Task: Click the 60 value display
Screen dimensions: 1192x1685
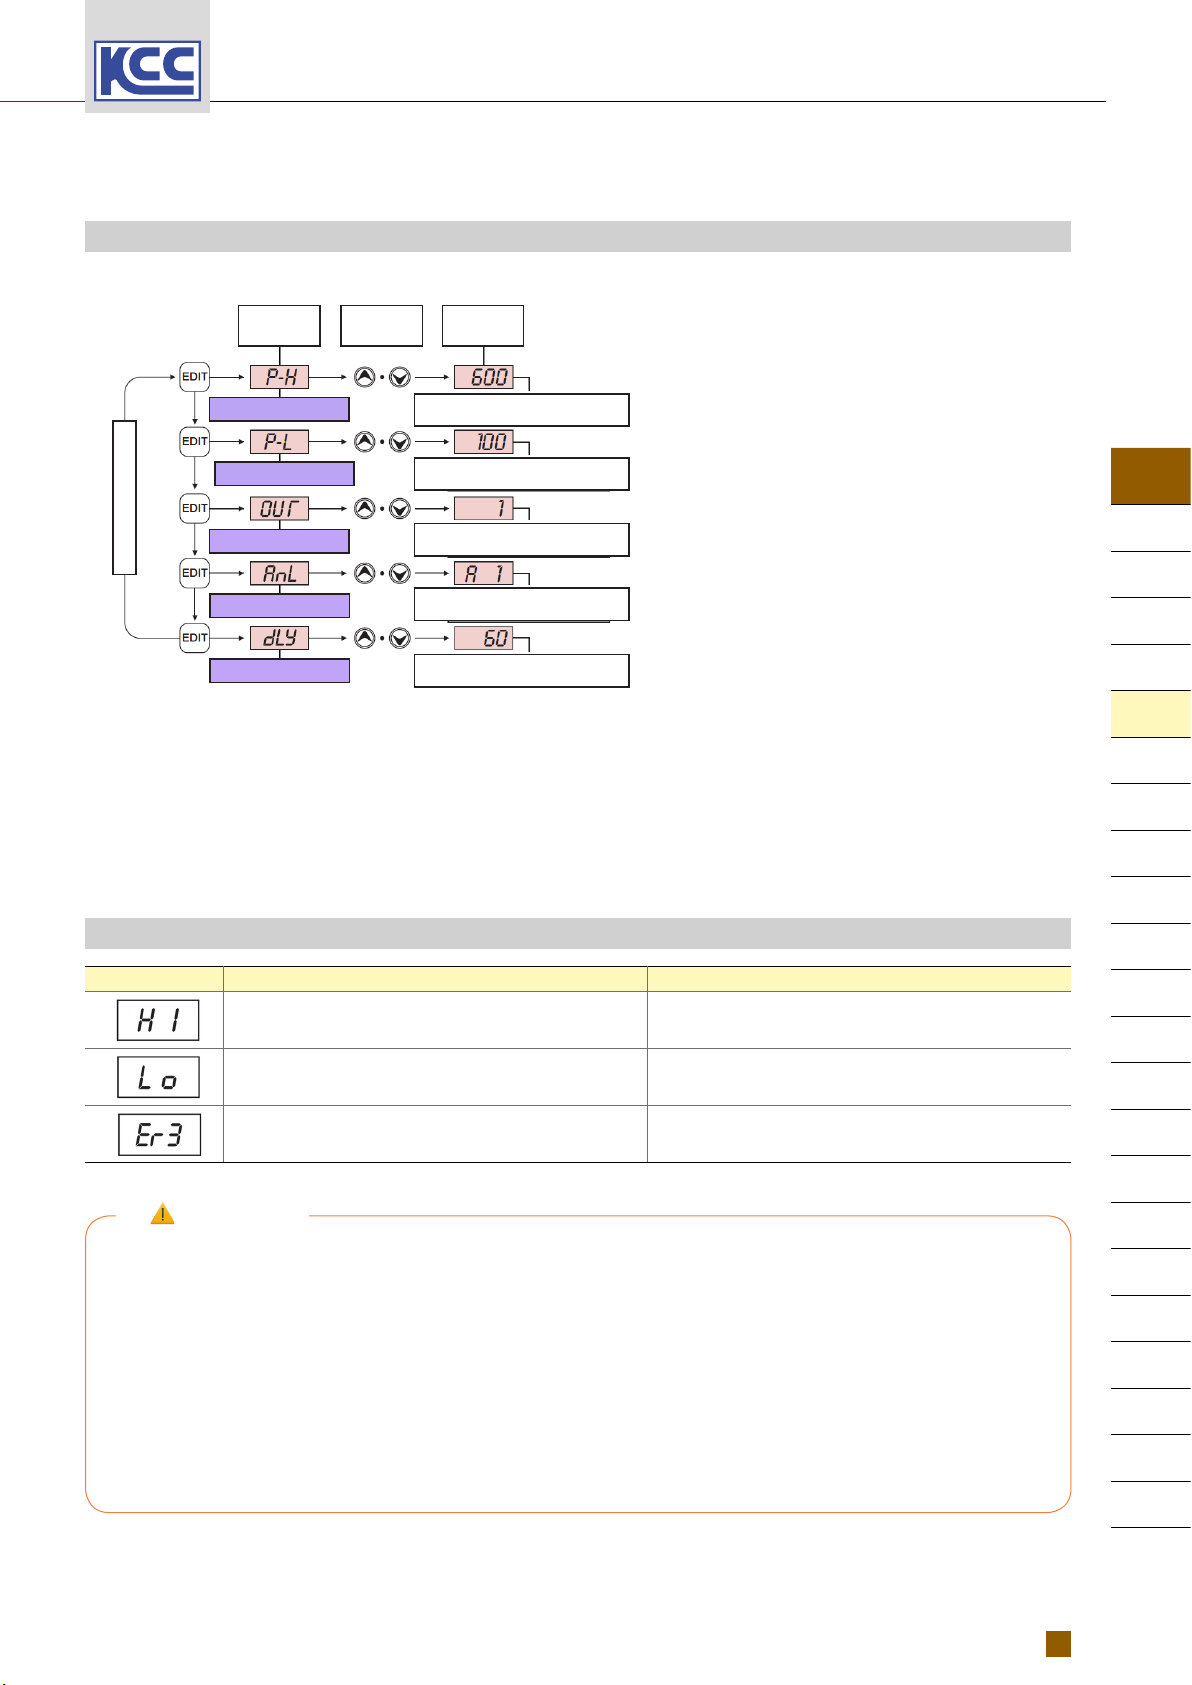Action: [x=484, y=638]
